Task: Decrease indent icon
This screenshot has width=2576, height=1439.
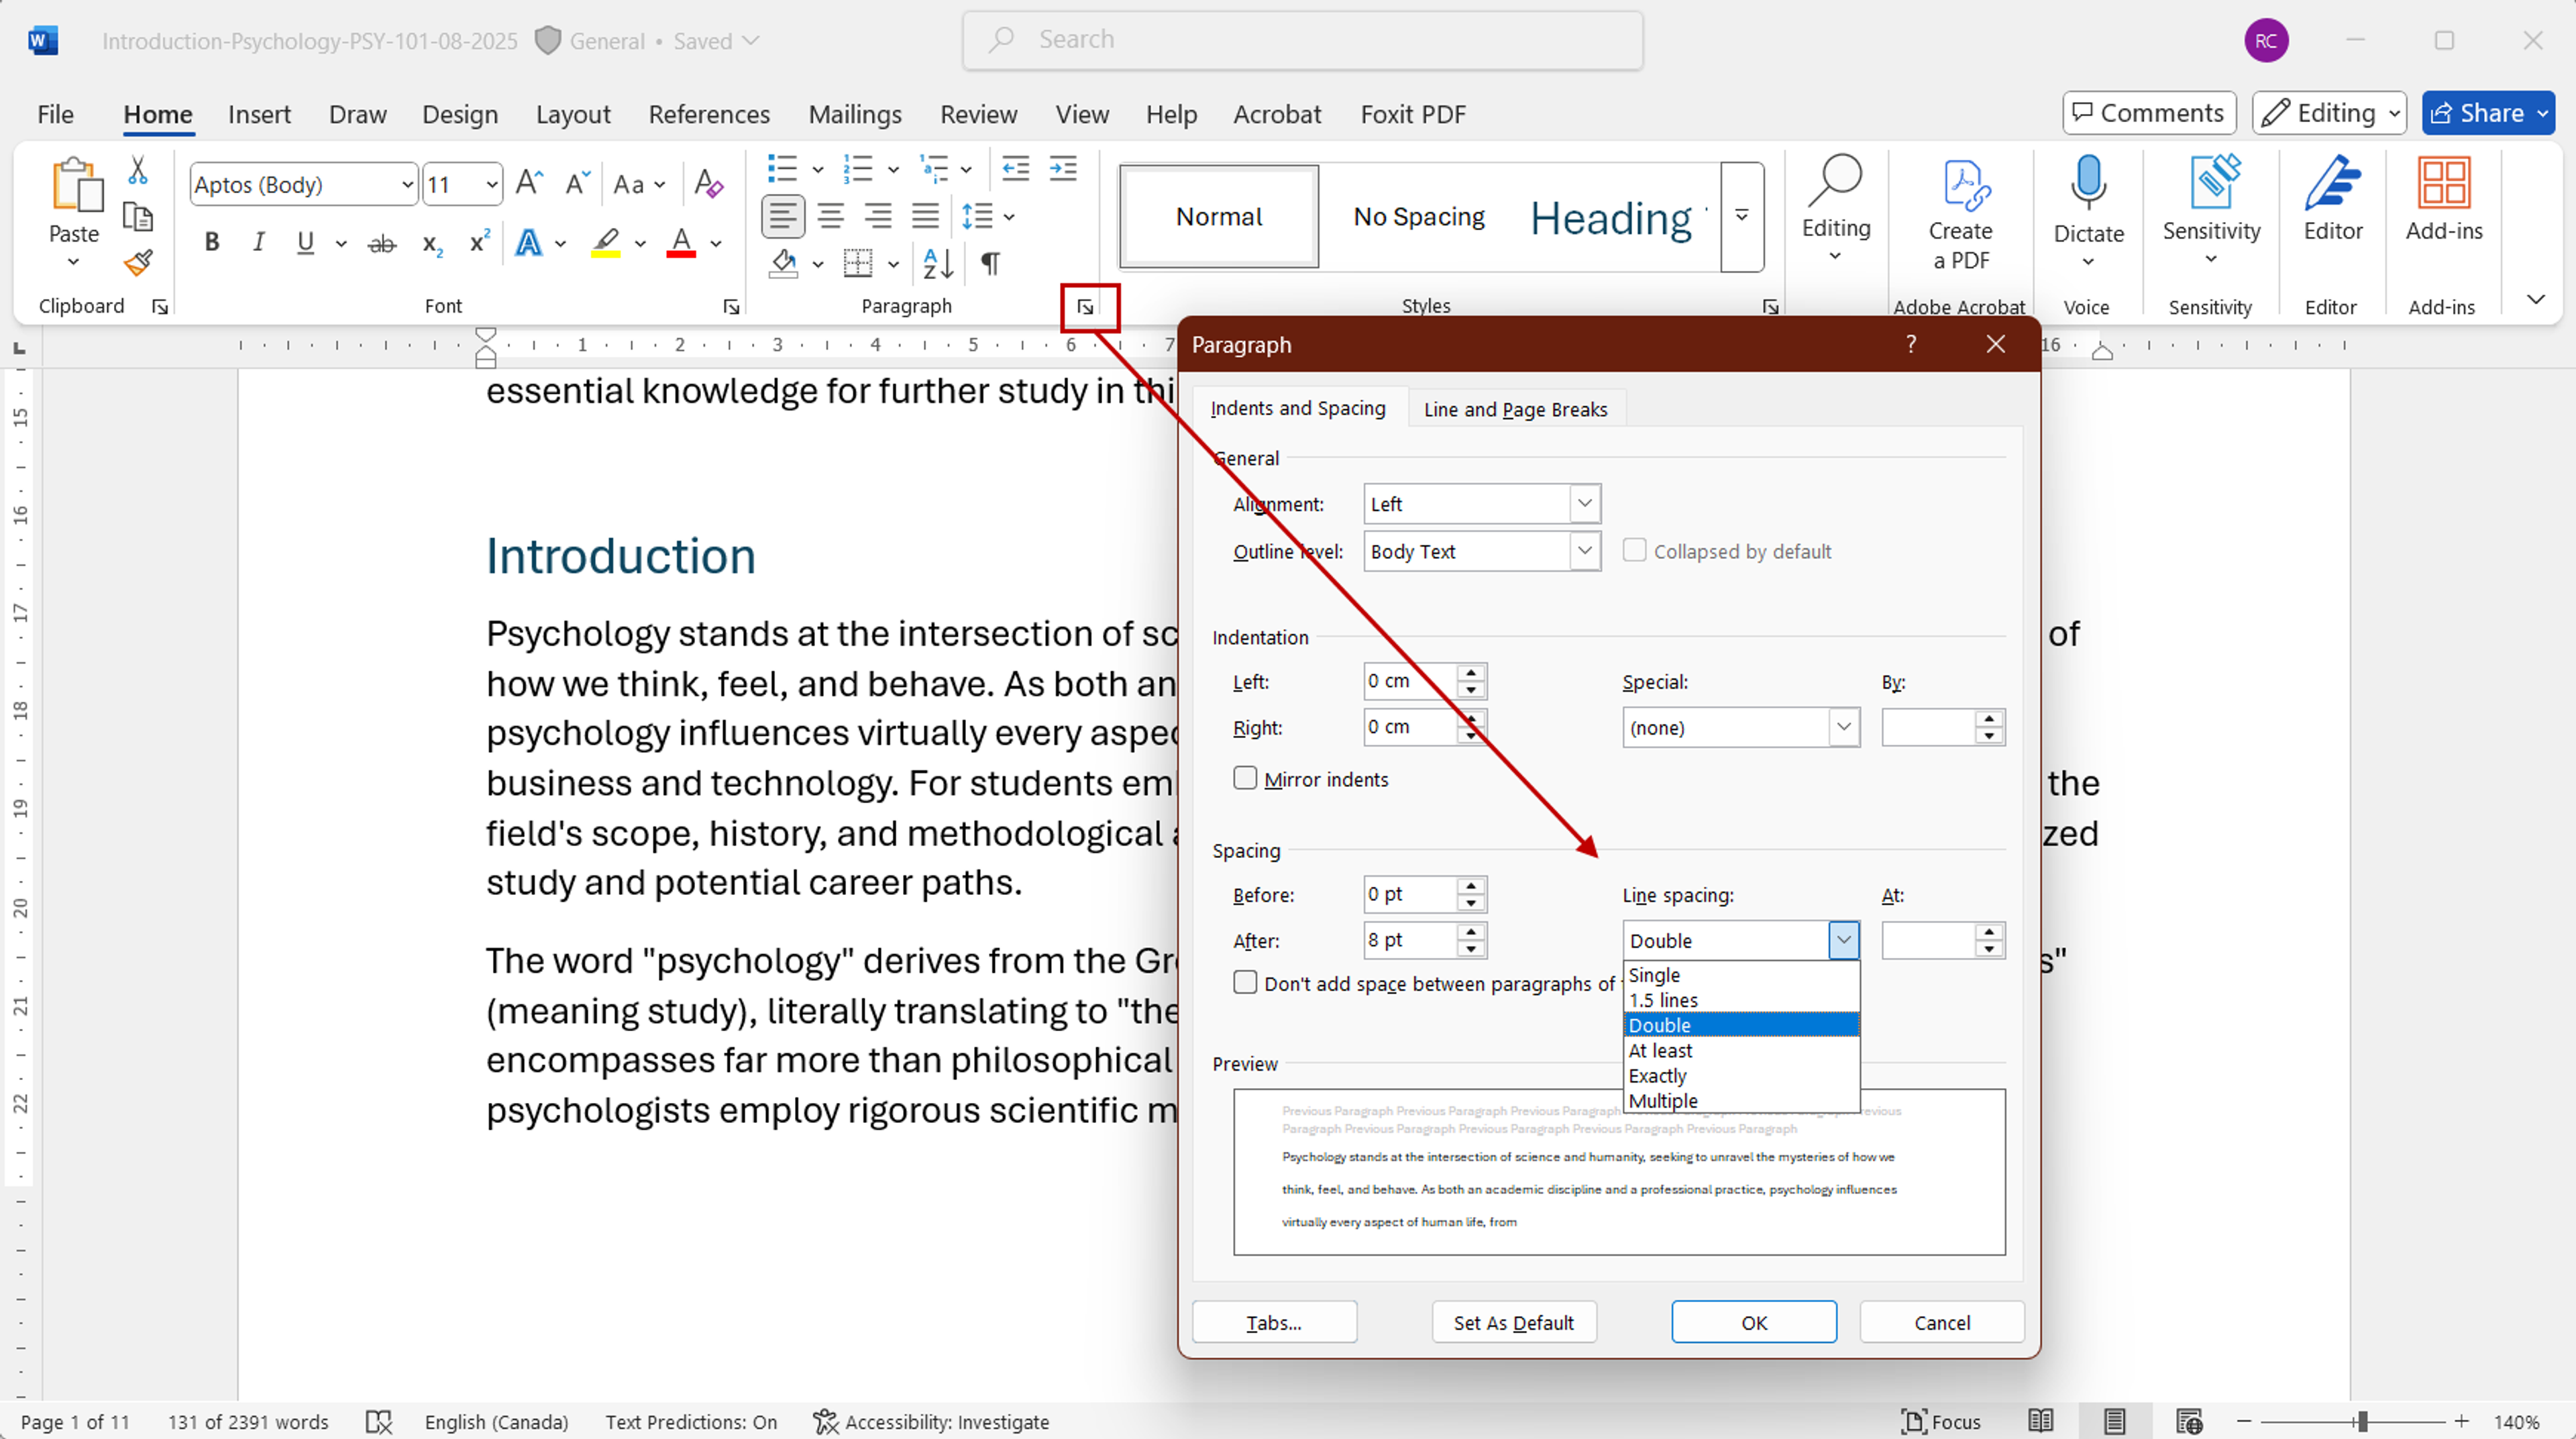Action: pyautogui.click(x=1015, y=168)
